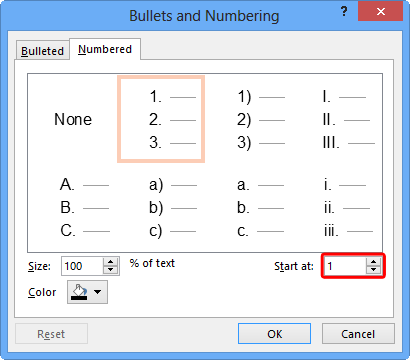Open Help with the question mark icon
The height and width of the screenshot is (360, 410).
[344, 12]
